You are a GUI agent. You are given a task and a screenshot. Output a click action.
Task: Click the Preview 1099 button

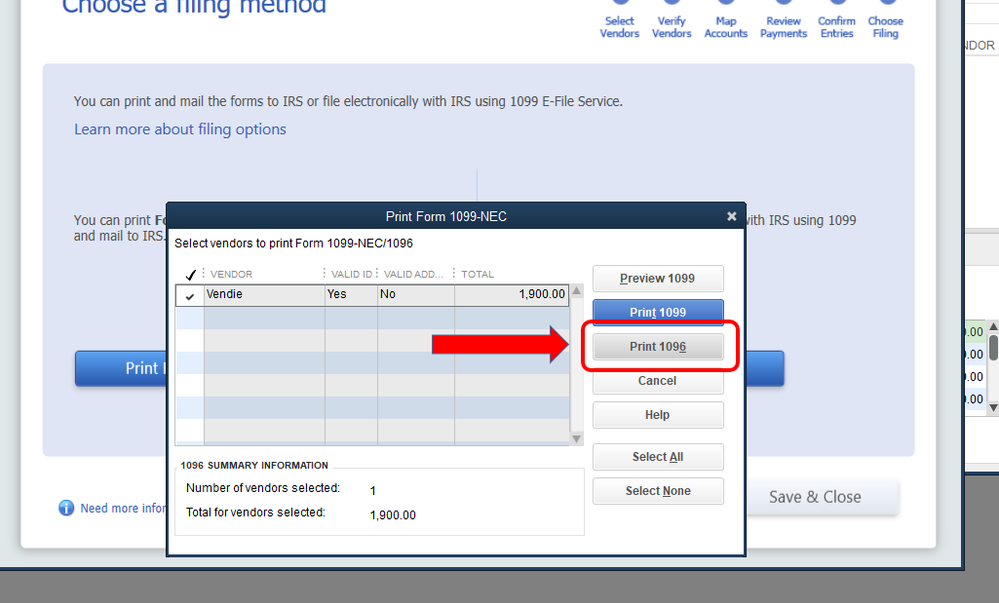click(658, 279)
